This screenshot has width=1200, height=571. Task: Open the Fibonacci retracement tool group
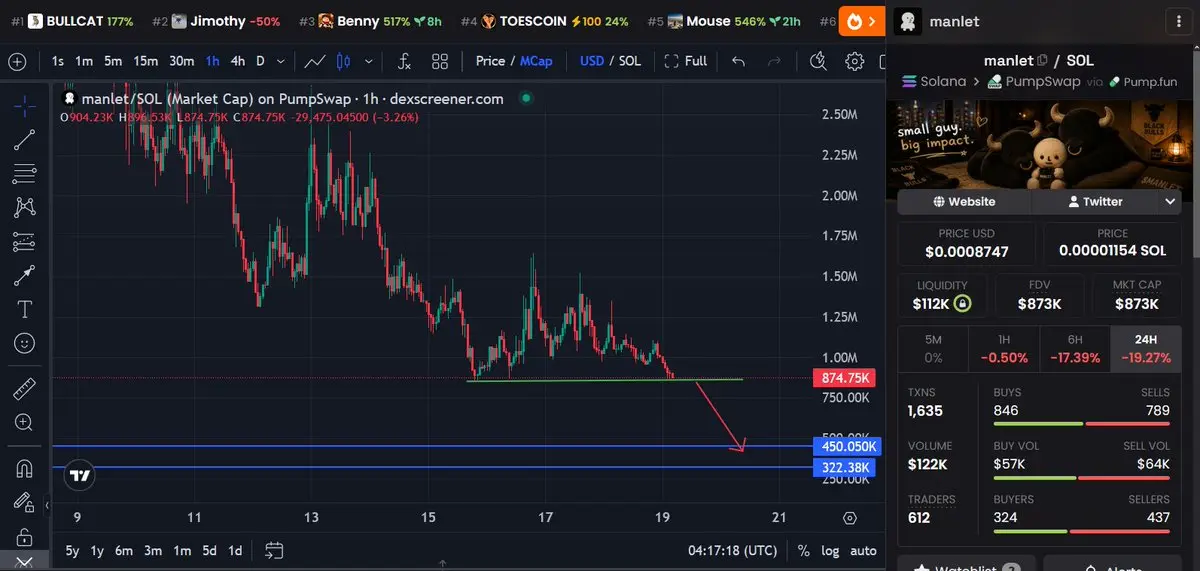[x=25, y=174]
